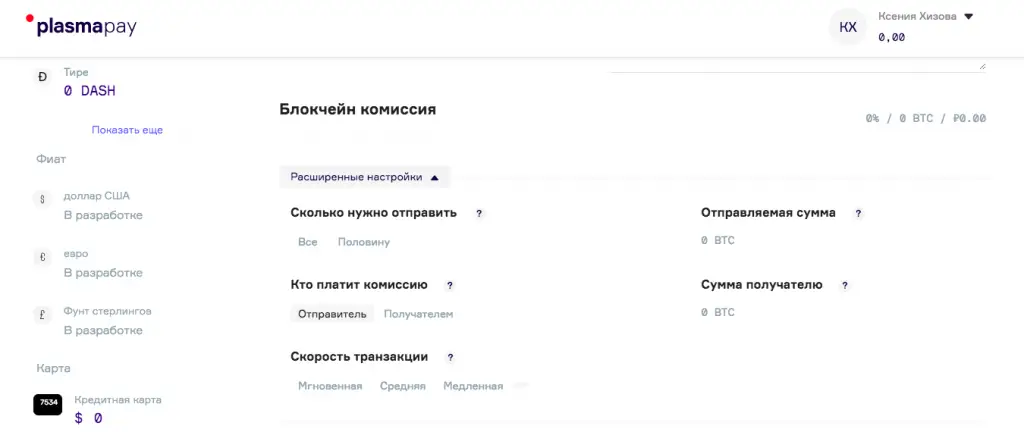This screenshot has width=1024, height=432.
Task: Click the 0,00 balance in header
Action: click(x=891, y=37)
